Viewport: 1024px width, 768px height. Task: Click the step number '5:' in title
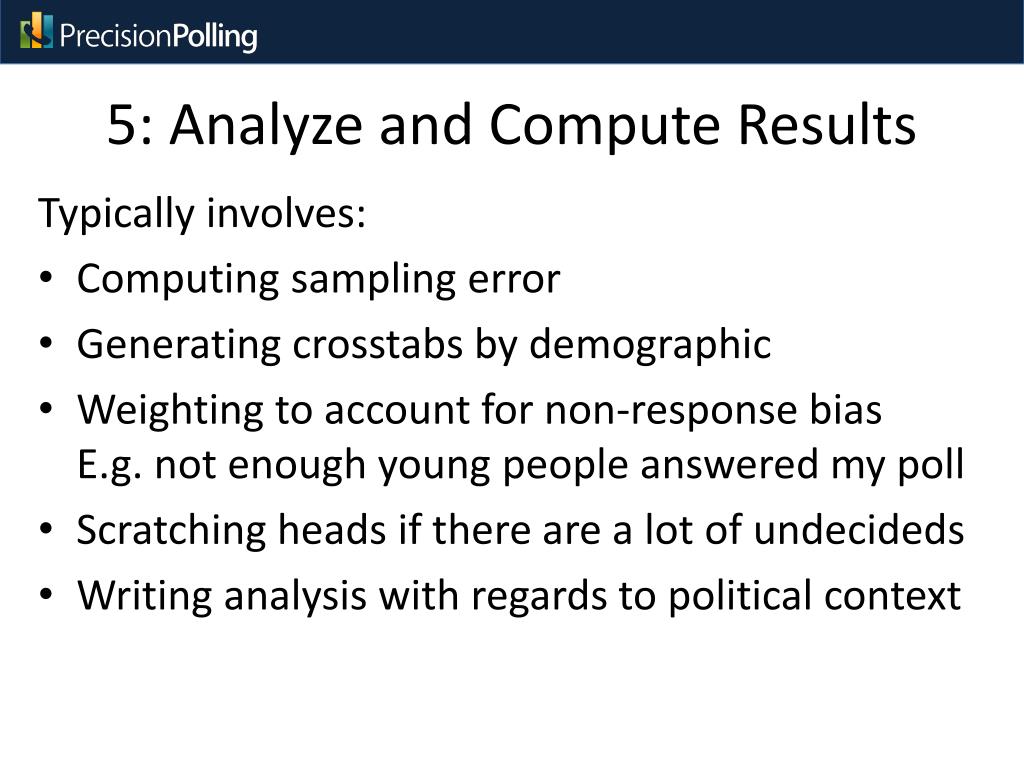130,124
